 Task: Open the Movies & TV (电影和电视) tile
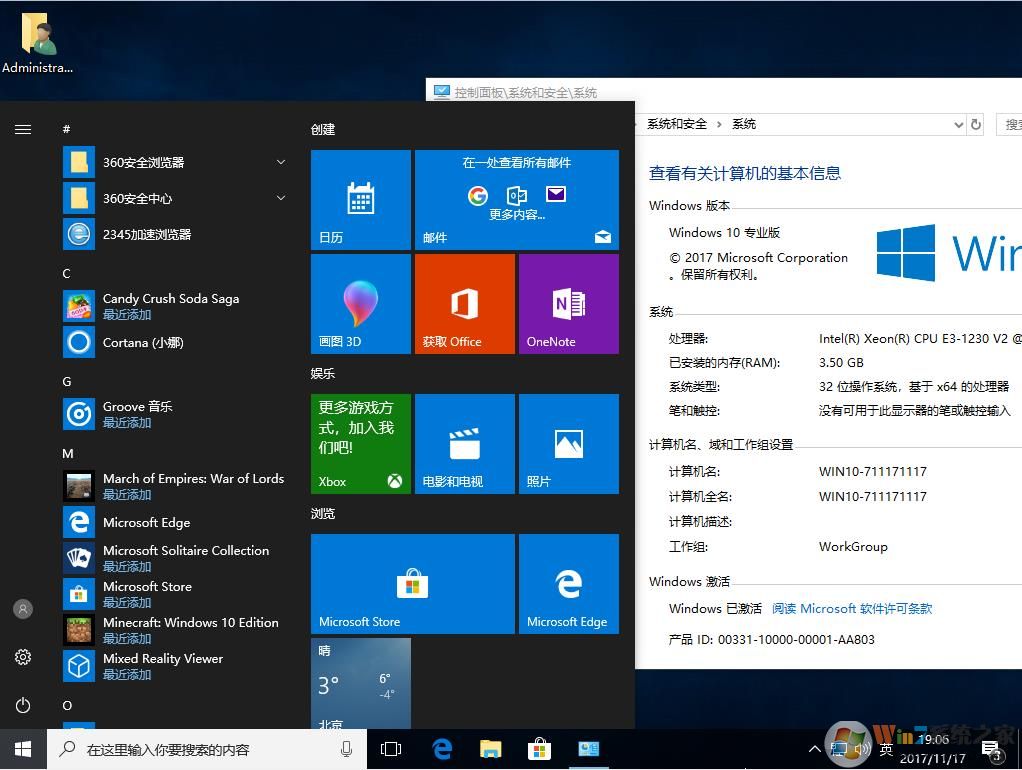[464, 443]
